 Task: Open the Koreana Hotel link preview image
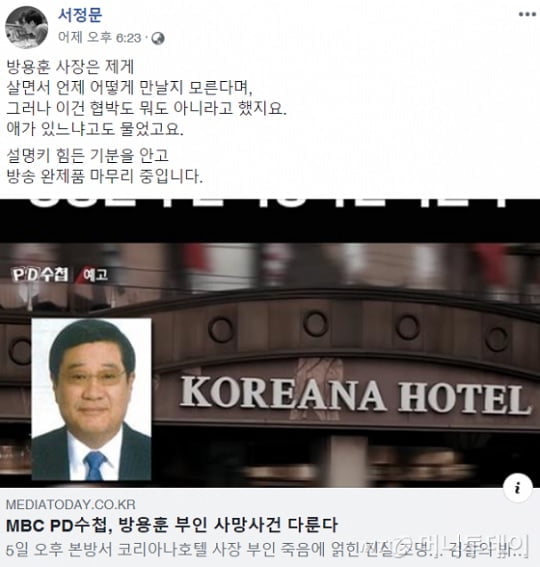270,343
